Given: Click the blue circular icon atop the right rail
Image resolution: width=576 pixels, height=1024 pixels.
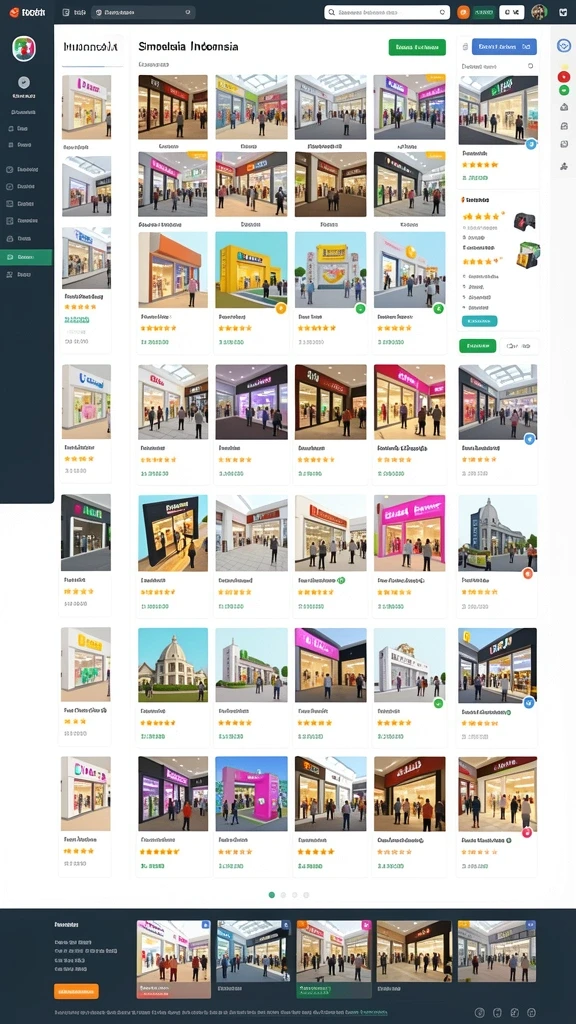Looking at the screenshot, I should 563,46.
